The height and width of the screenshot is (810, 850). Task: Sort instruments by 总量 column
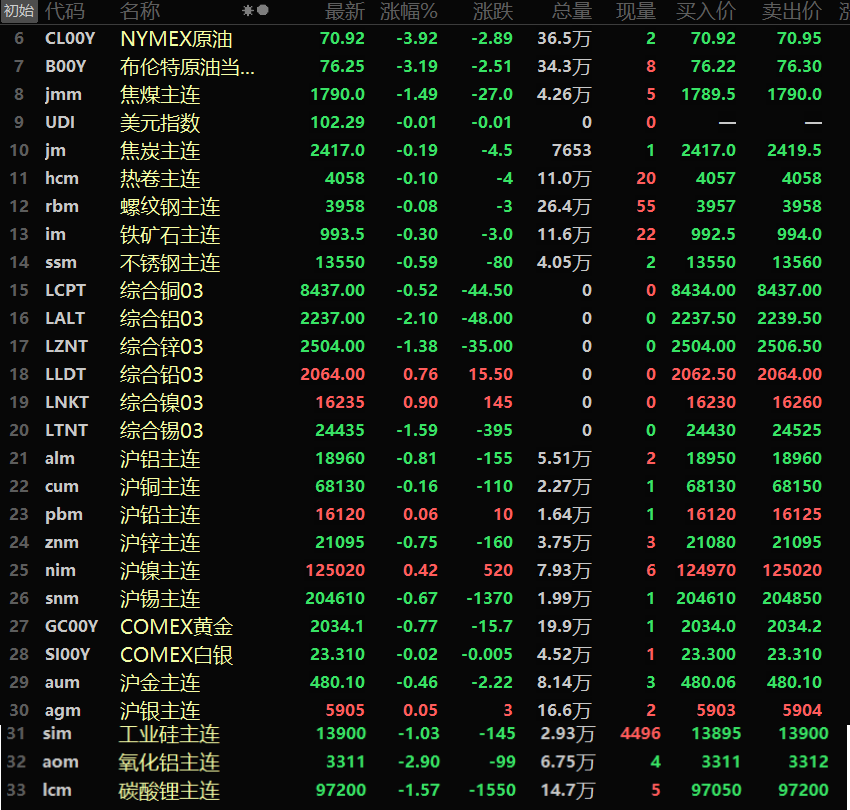pos(573,11)
